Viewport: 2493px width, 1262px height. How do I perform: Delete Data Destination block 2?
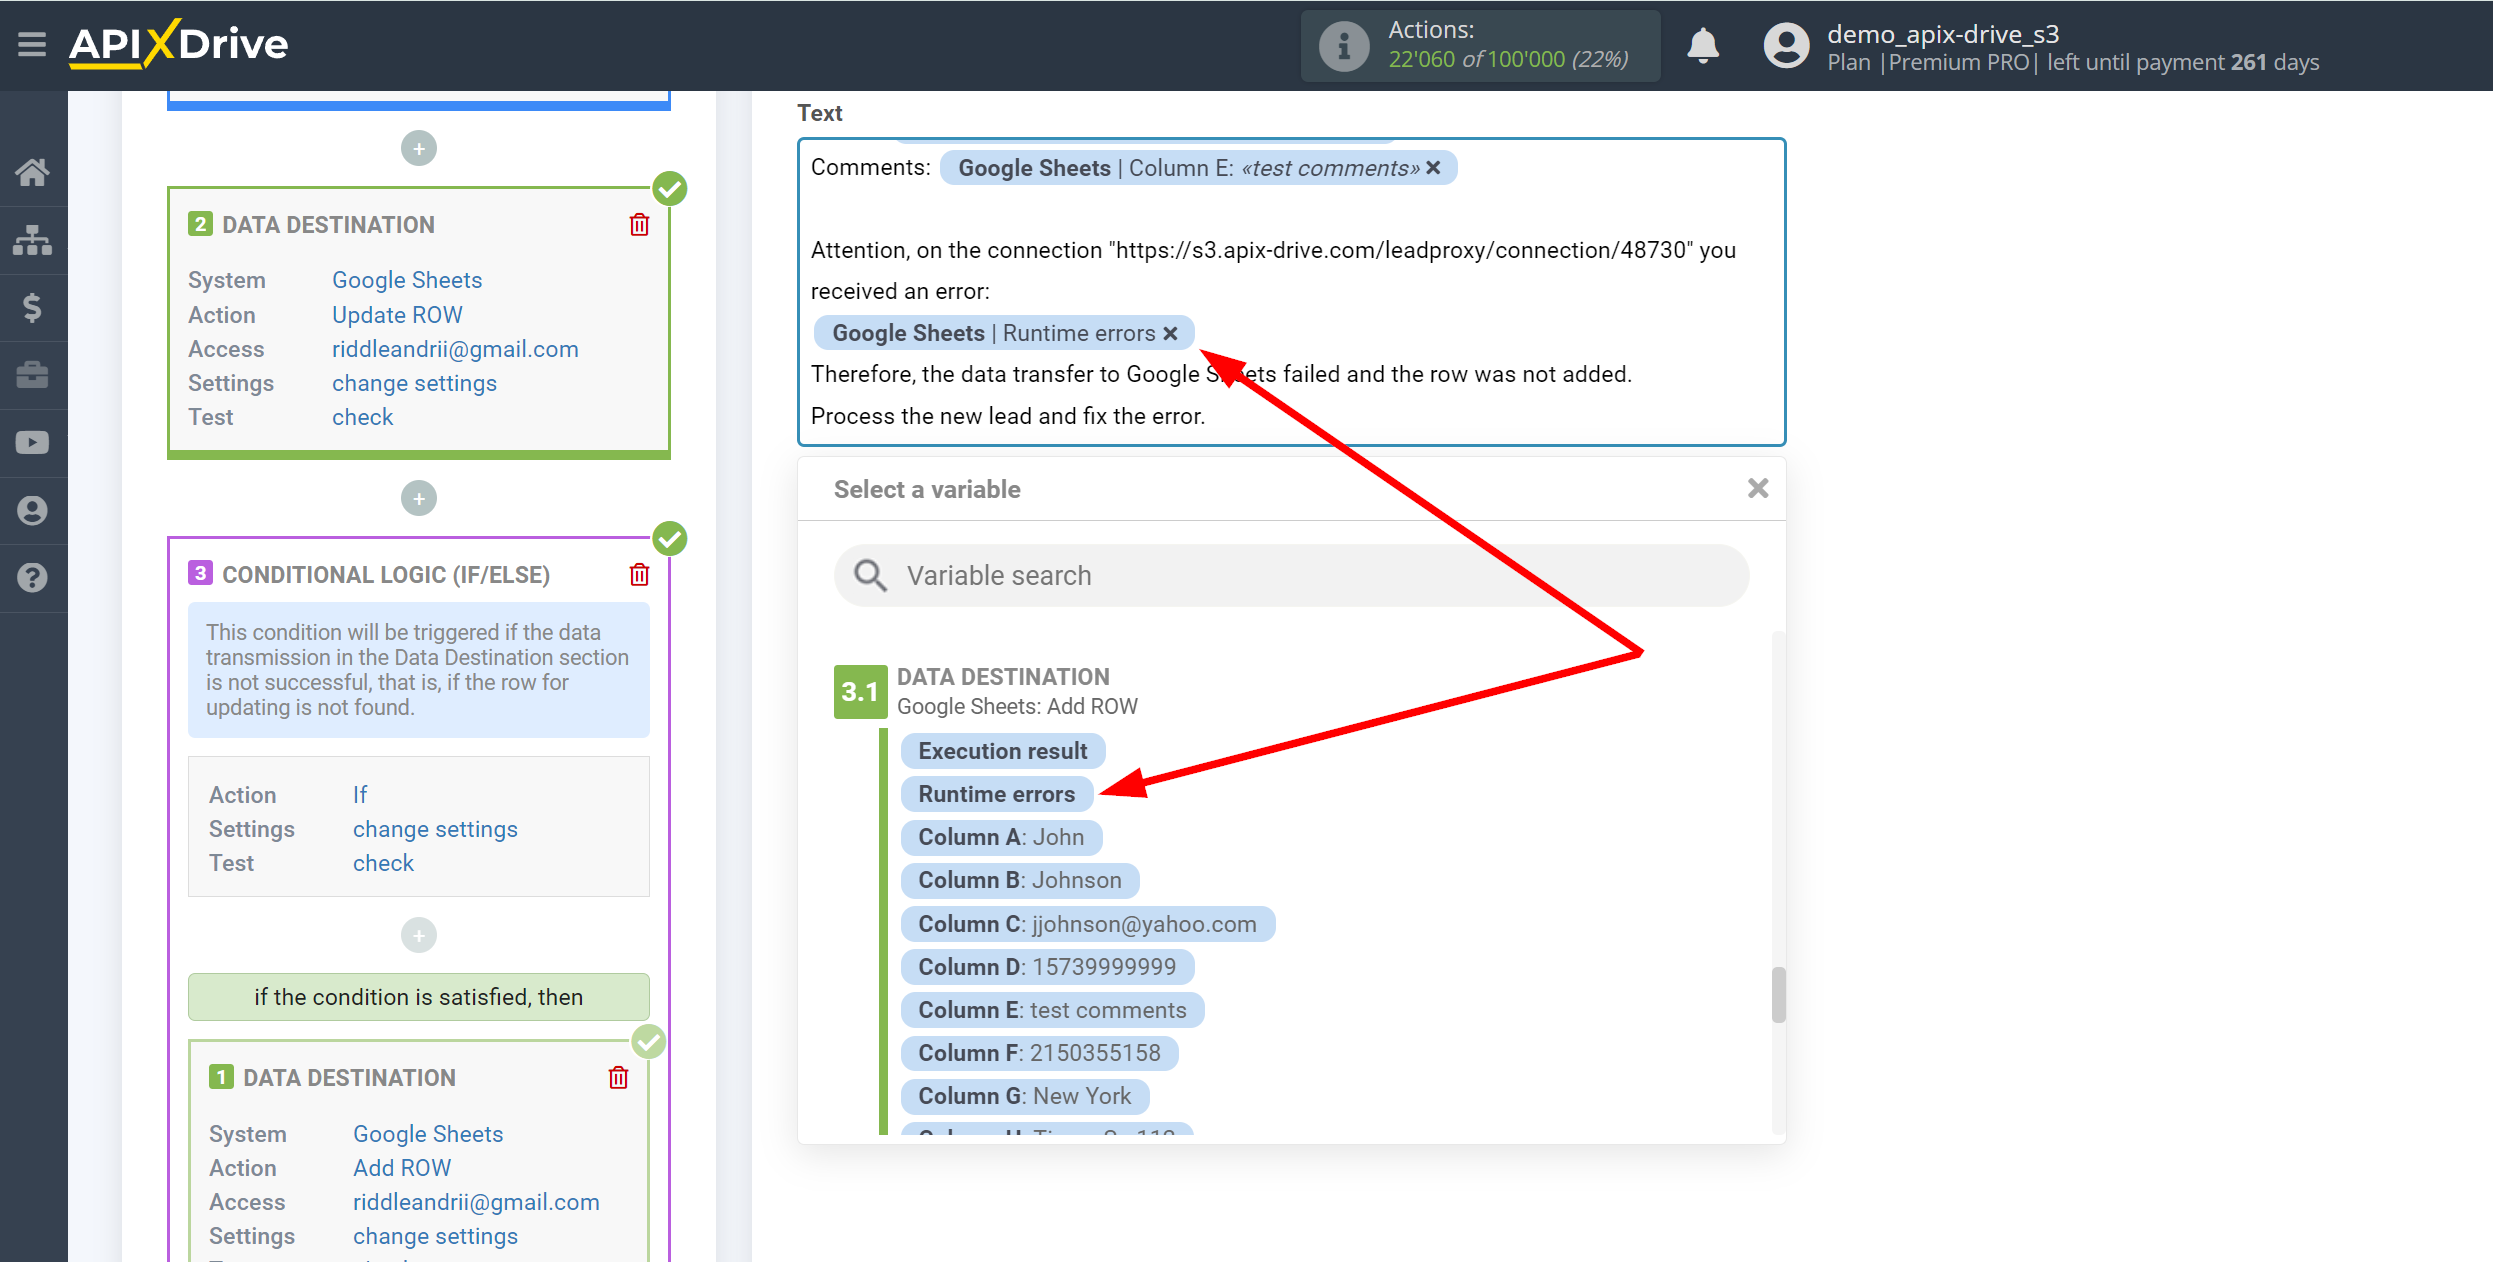coord(640,225)
